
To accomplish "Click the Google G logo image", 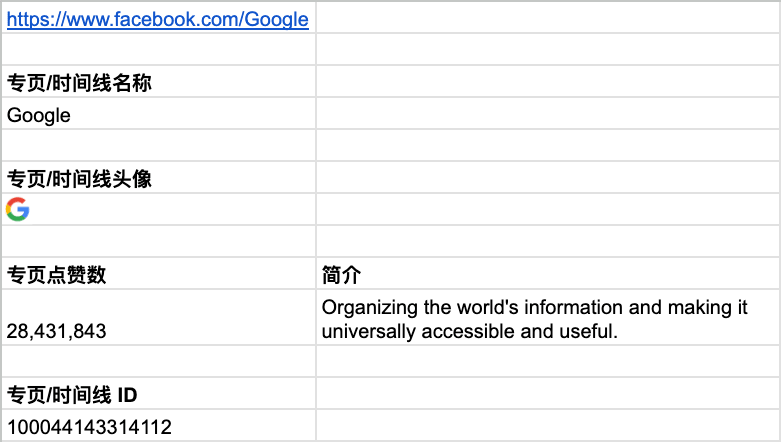I will tap(18, 209).
